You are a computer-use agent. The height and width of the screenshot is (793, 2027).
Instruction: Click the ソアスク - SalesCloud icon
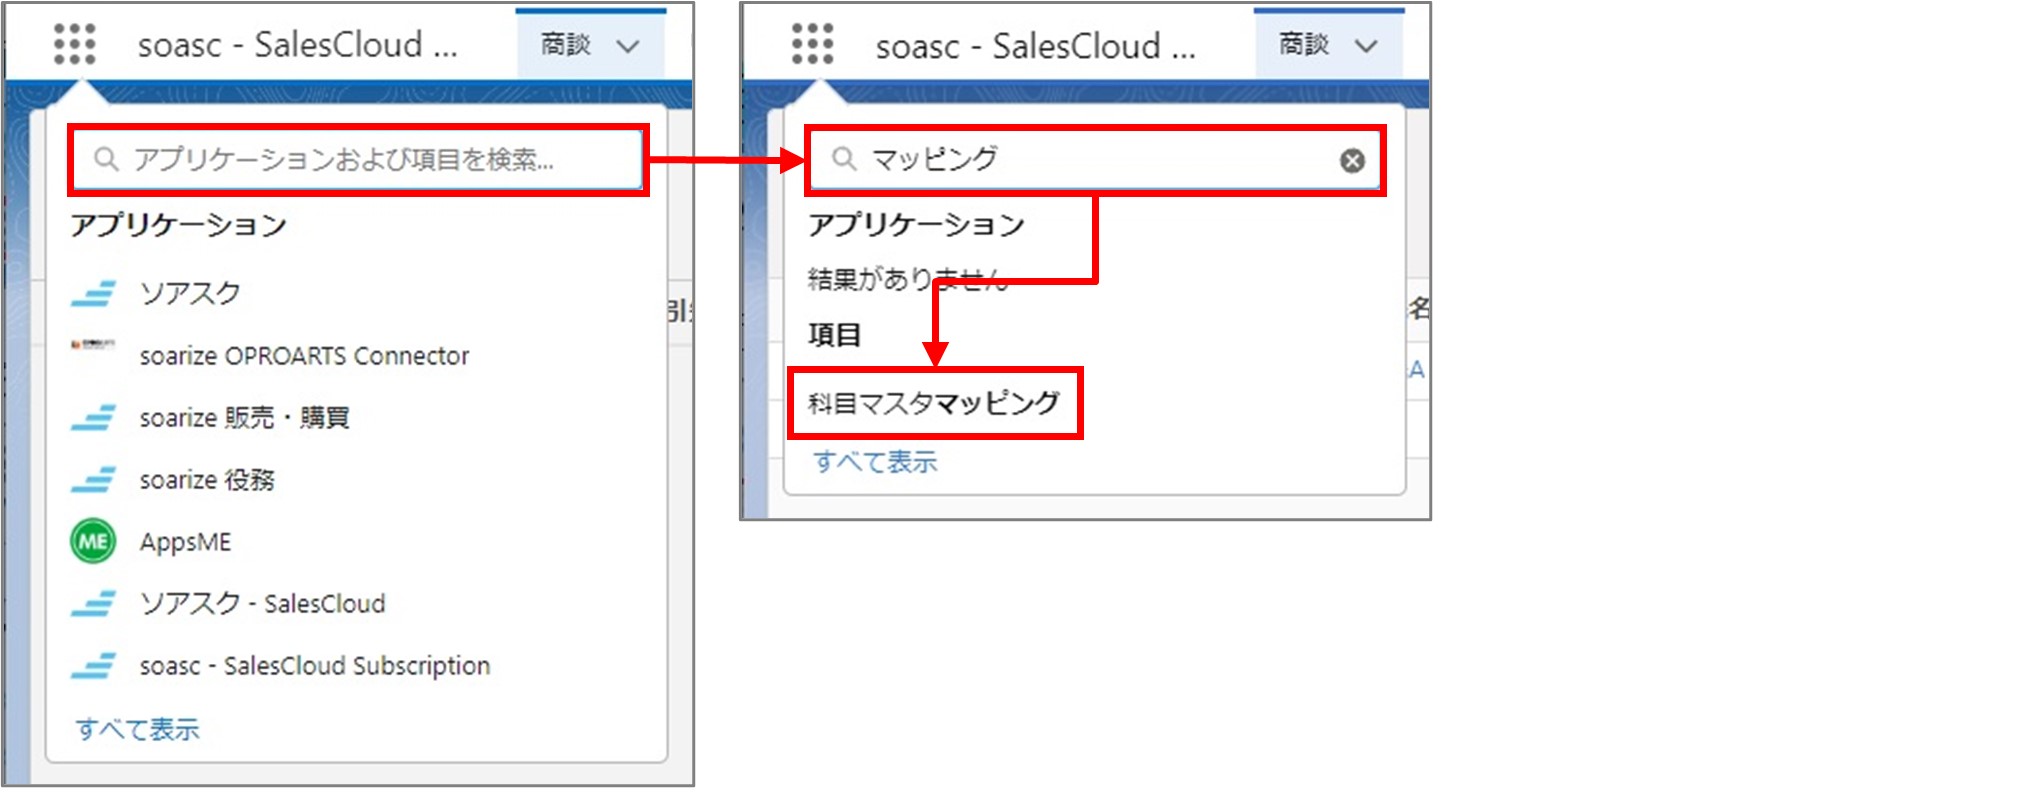[x=93, y=604]
